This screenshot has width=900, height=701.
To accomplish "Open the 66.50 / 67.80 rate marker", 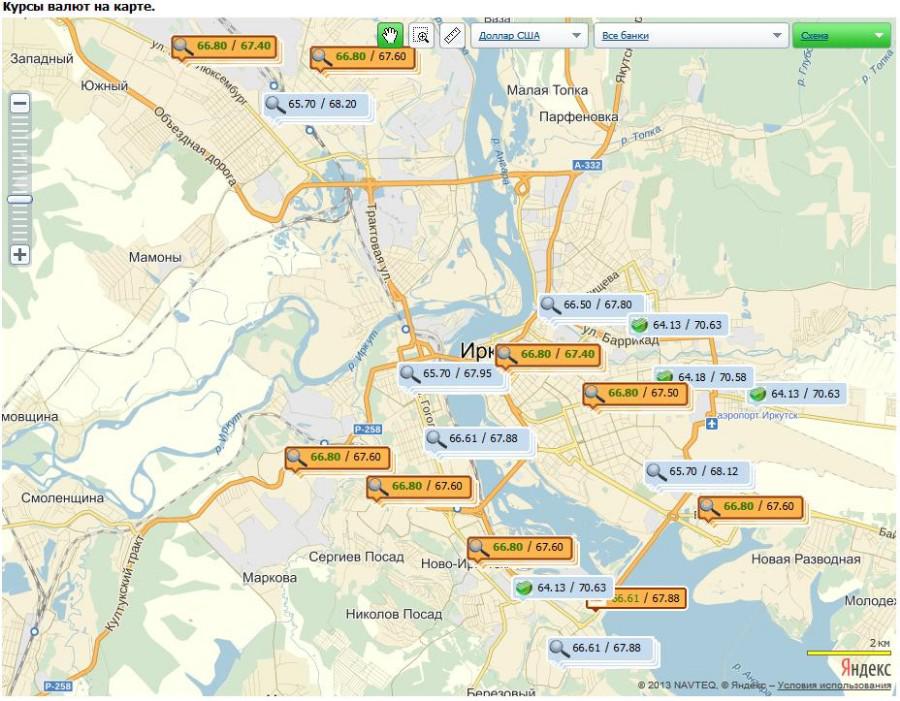I will pos(588,305).
